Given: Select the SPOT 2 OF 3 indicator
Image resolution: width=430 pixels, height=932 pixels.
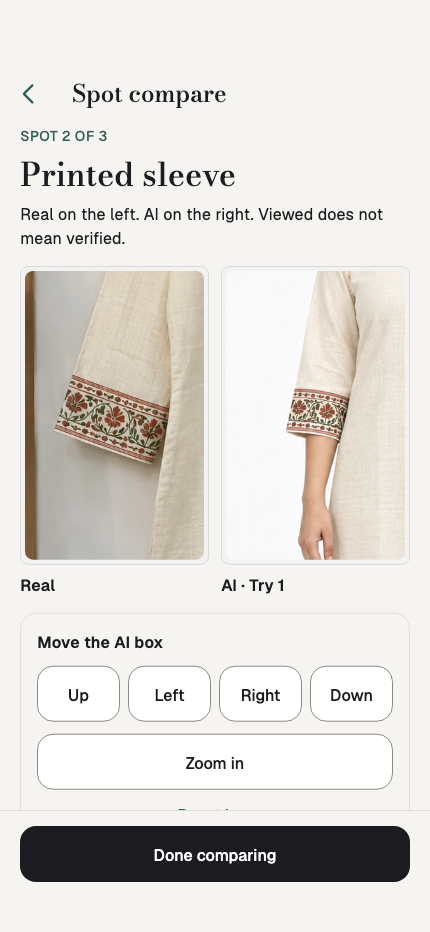Looking at the screenshot, I should pos(64,136).
